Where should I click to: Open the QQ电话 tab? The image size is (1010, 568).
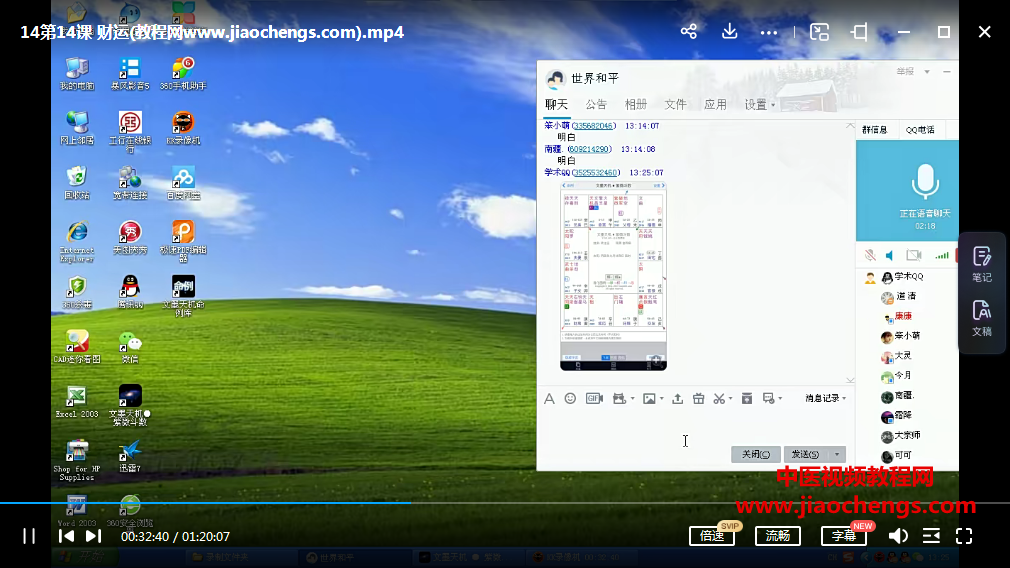(x=920, y=130)
